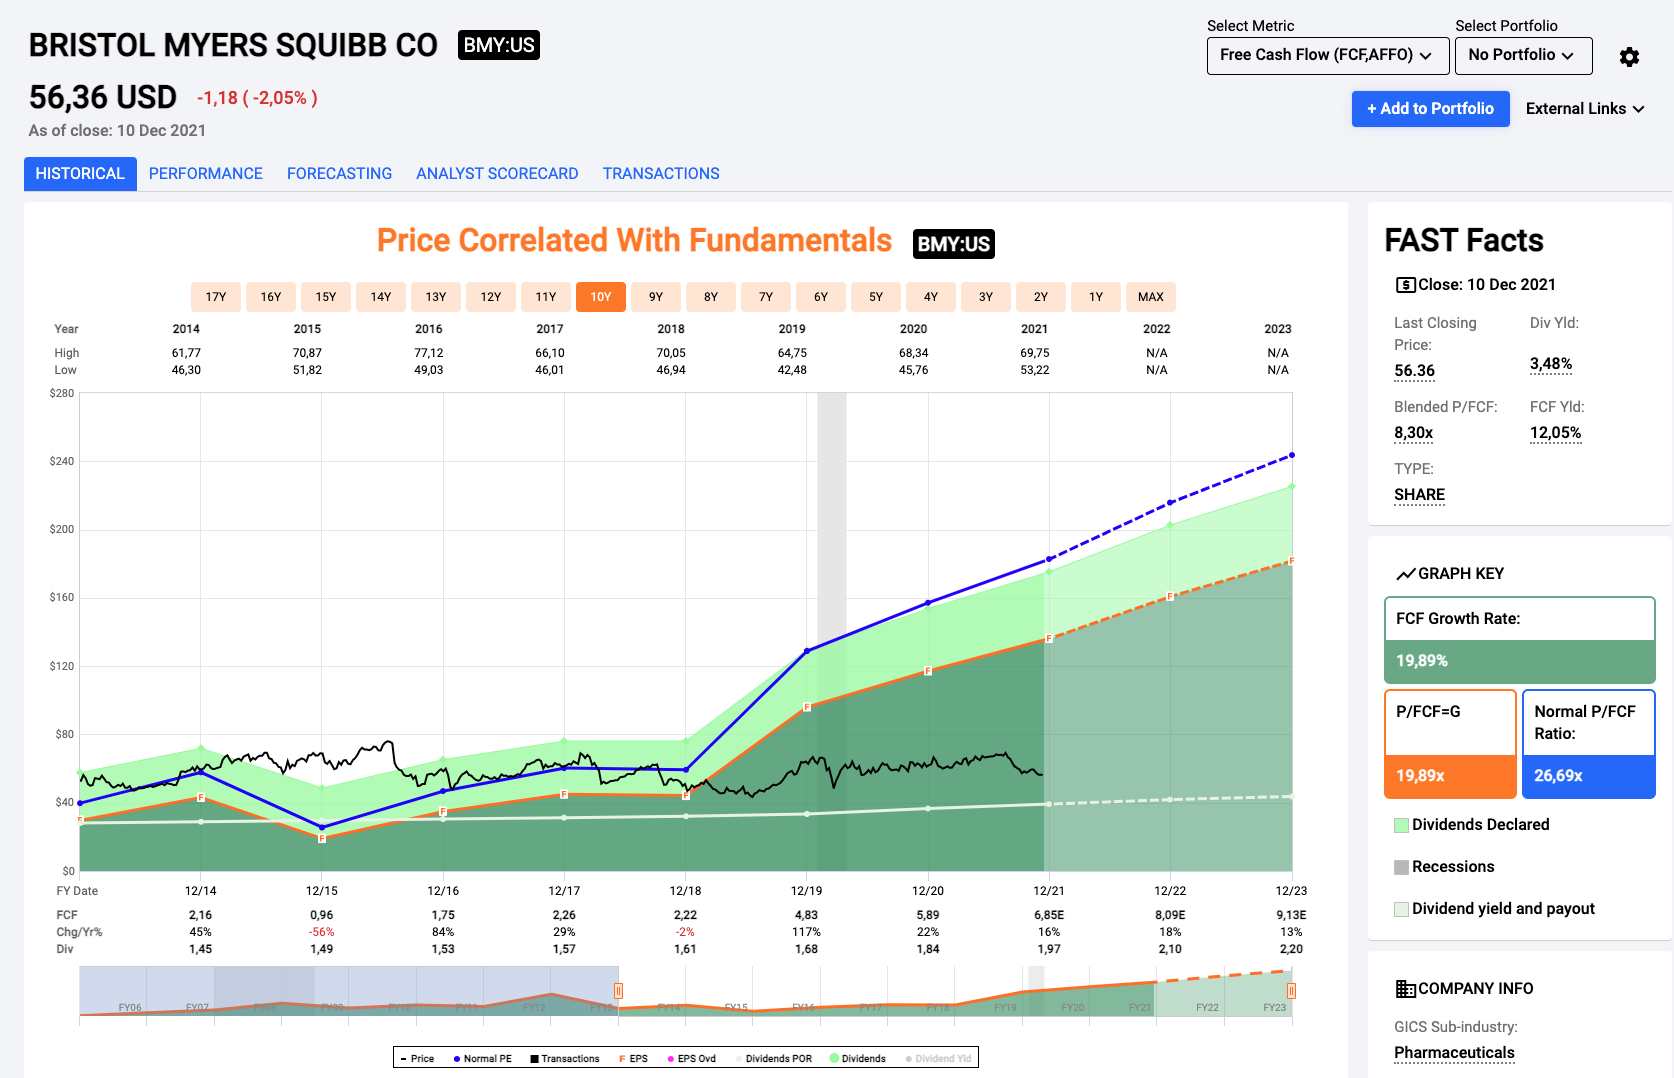
Task: Click the right orange range slider handle
Action: click(1291, 991)
